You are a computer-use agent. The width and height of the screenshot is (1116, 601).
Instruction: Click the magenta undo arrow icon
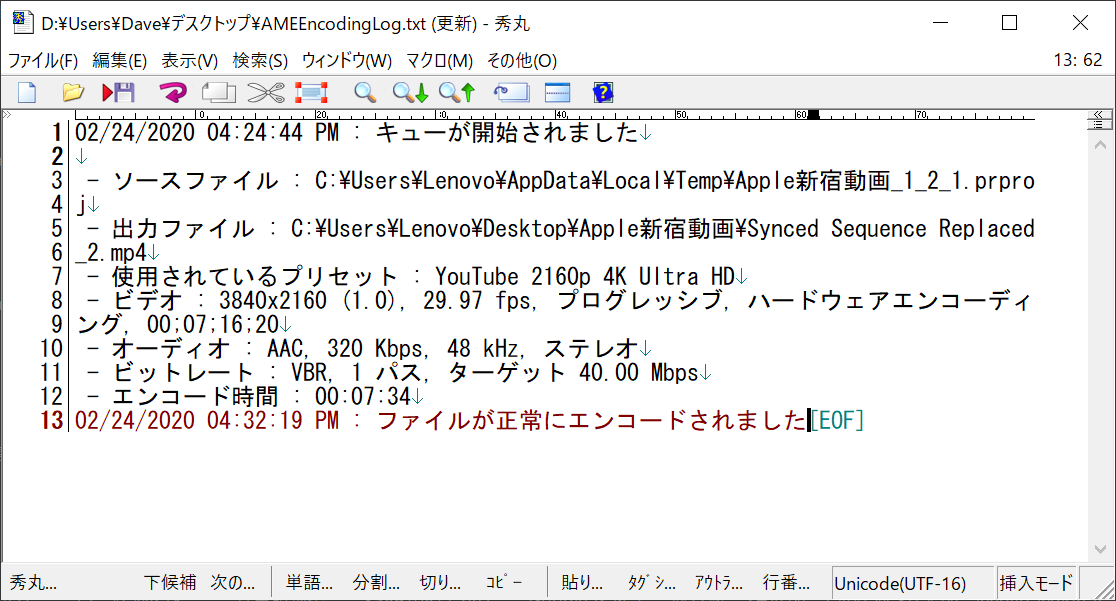click(x=173, y=93)
